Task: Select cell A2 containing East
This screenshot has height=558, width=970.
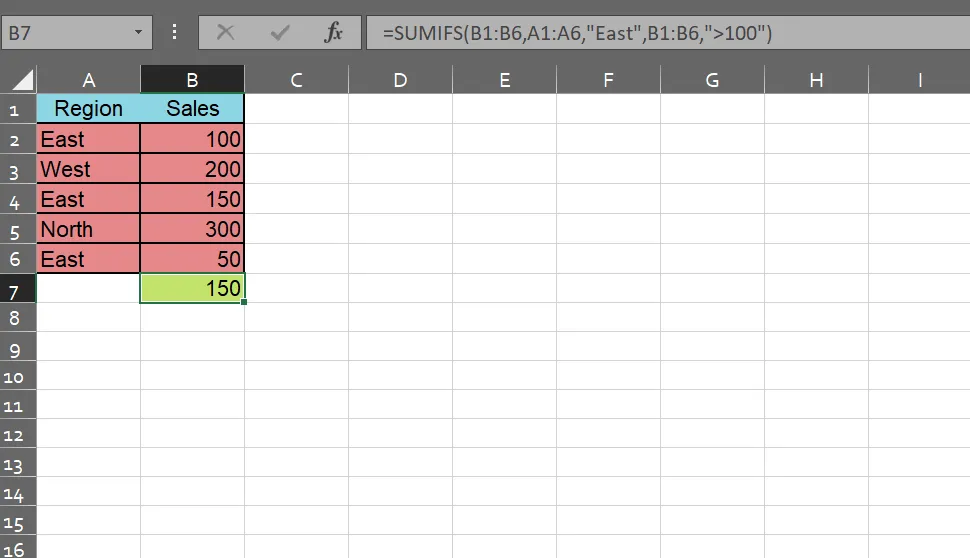Action: (x=88, y=139)
